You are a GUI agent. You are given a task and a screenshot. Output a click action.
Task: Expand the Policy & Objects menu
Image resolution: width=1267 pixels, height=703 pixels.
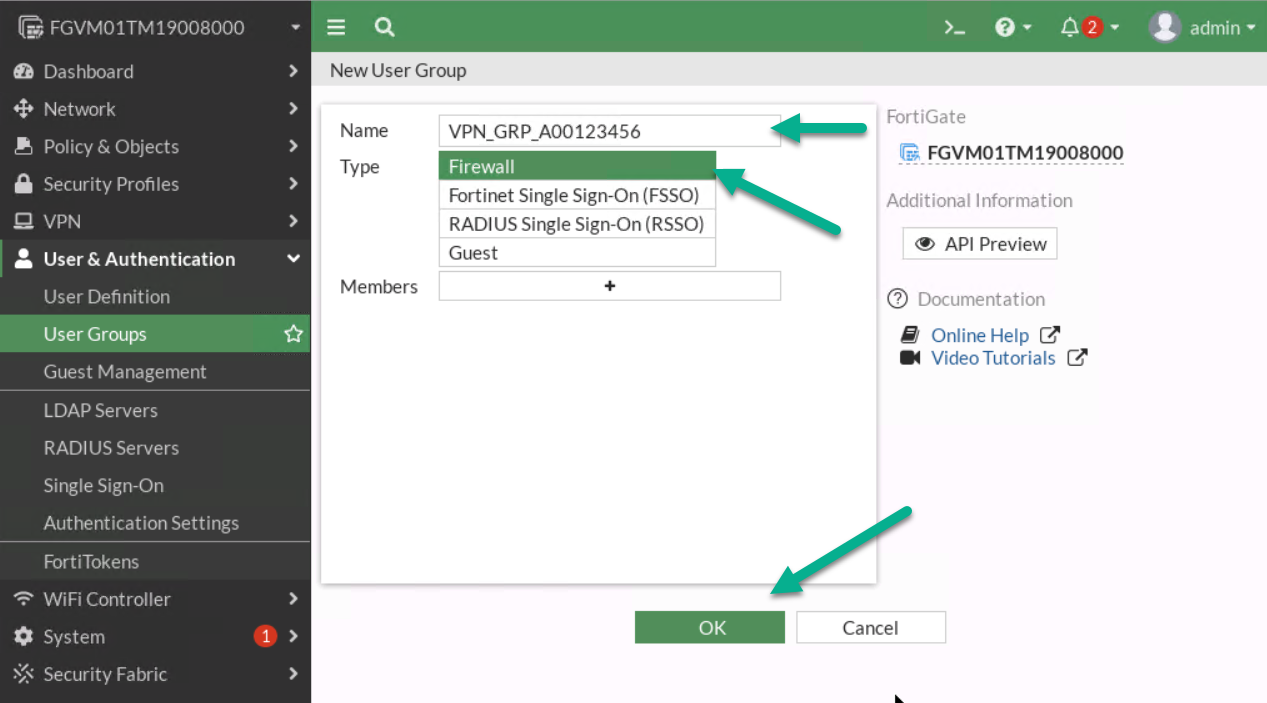click(x=155, y=146)
